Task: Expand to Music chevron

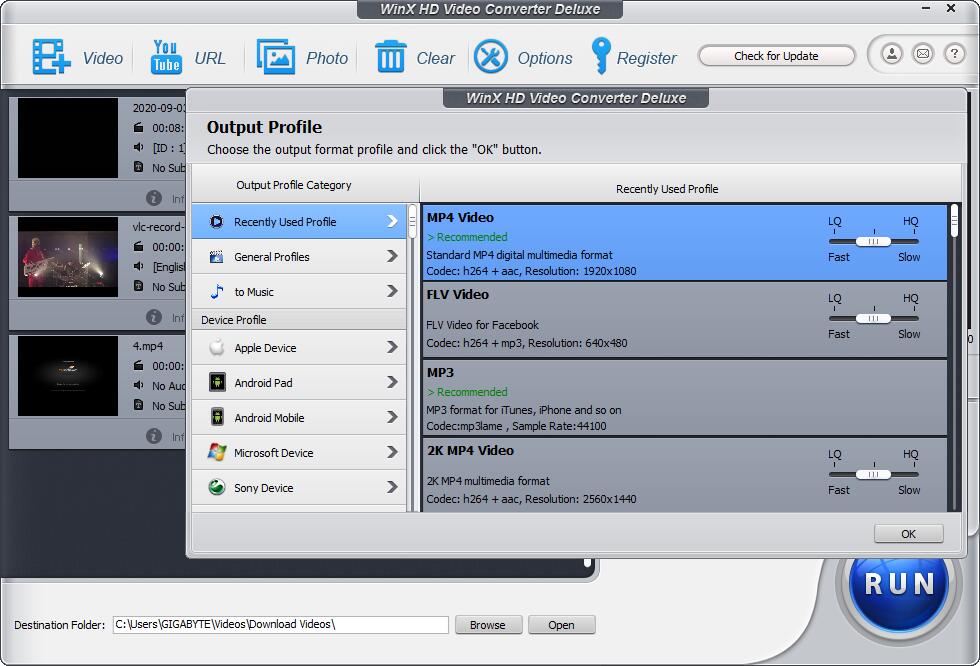Action: pos(392,291)
